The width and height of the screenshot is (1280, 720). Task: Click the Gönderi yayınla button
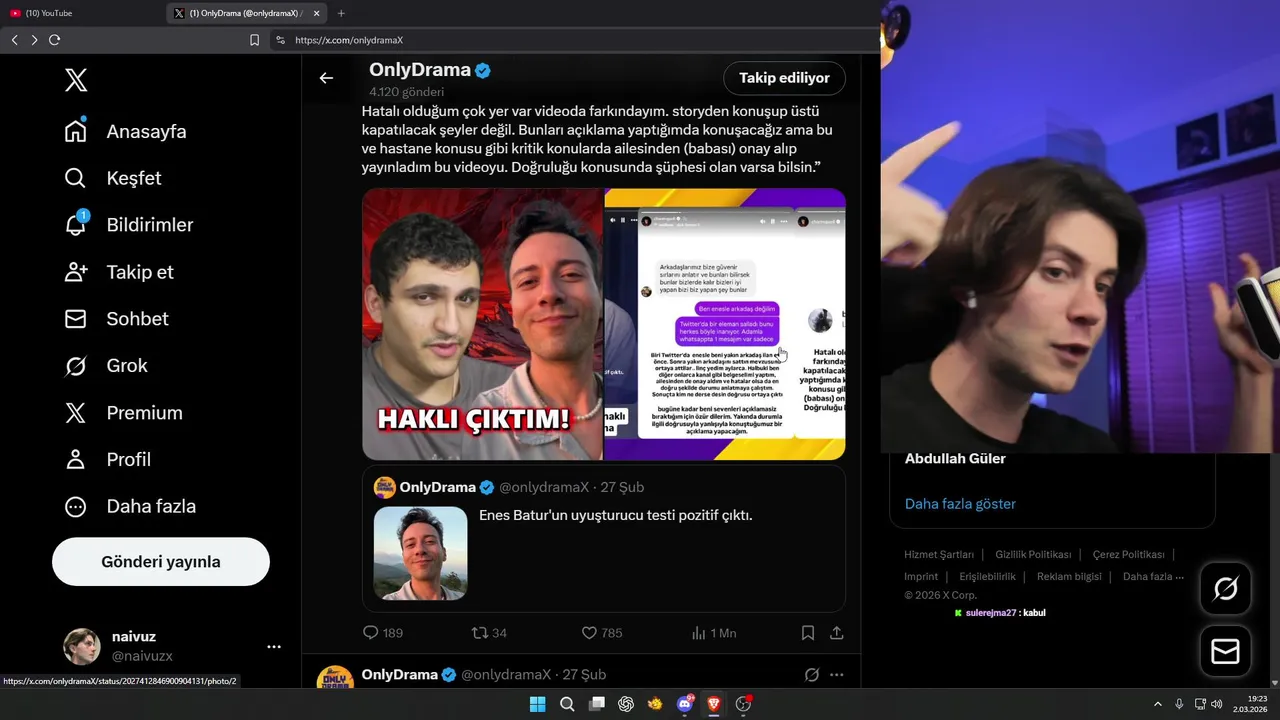point(161,562)
